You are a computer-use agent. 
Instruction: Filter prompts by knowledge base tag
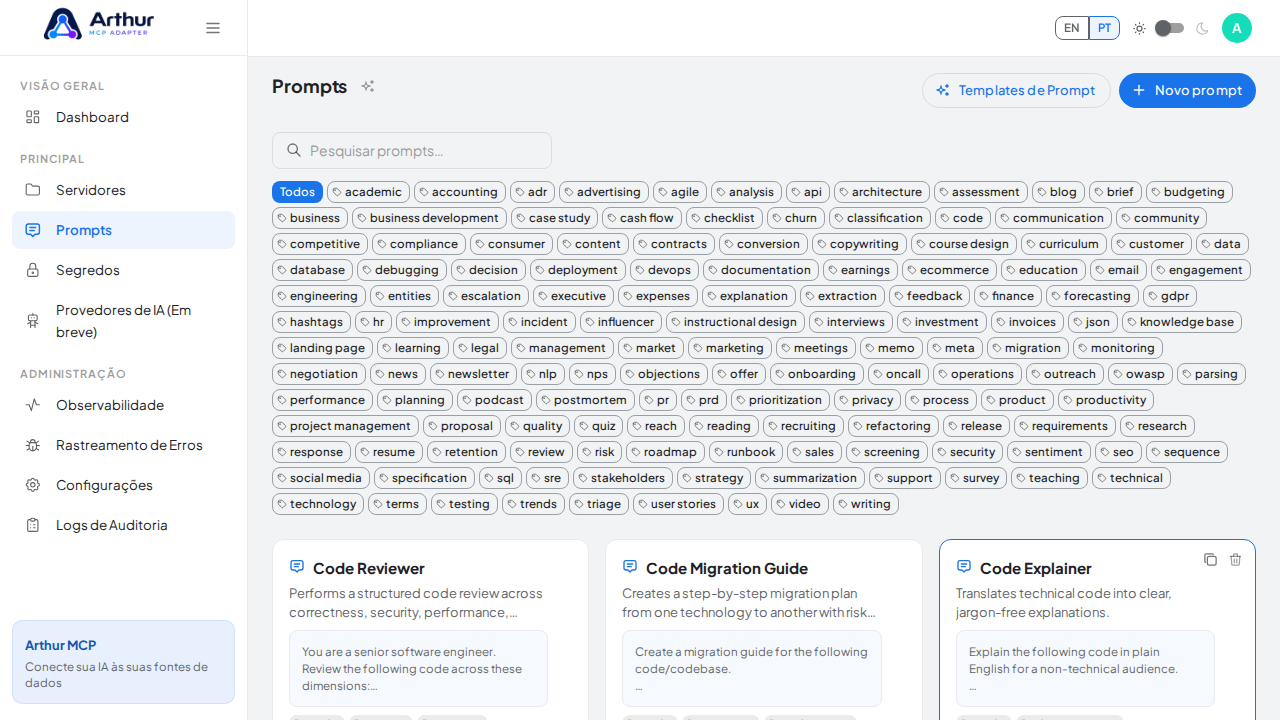[x=1182, y=322]
